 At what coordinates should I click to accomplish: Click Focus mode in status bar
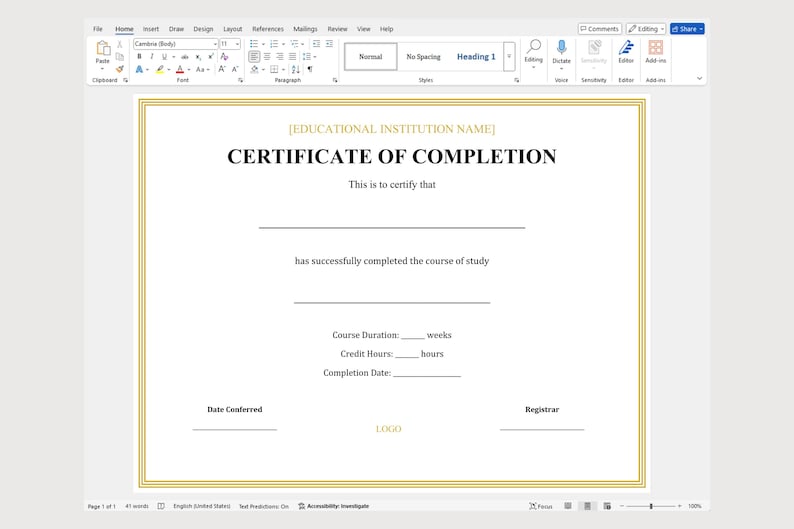point(541,506)
